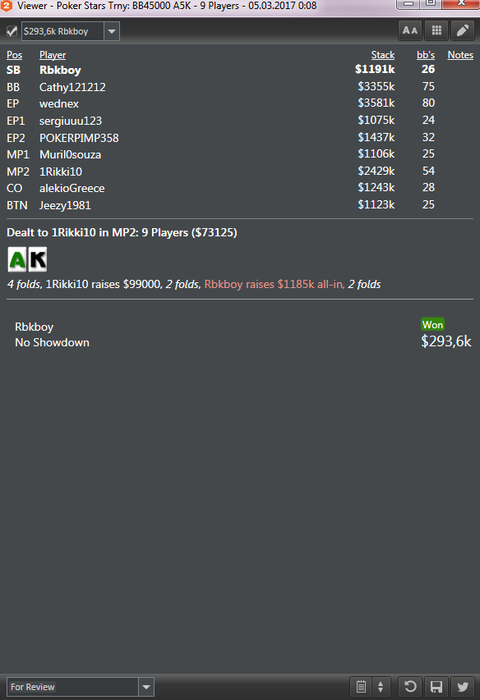Click the floppy disk save icon

(436, 687)
